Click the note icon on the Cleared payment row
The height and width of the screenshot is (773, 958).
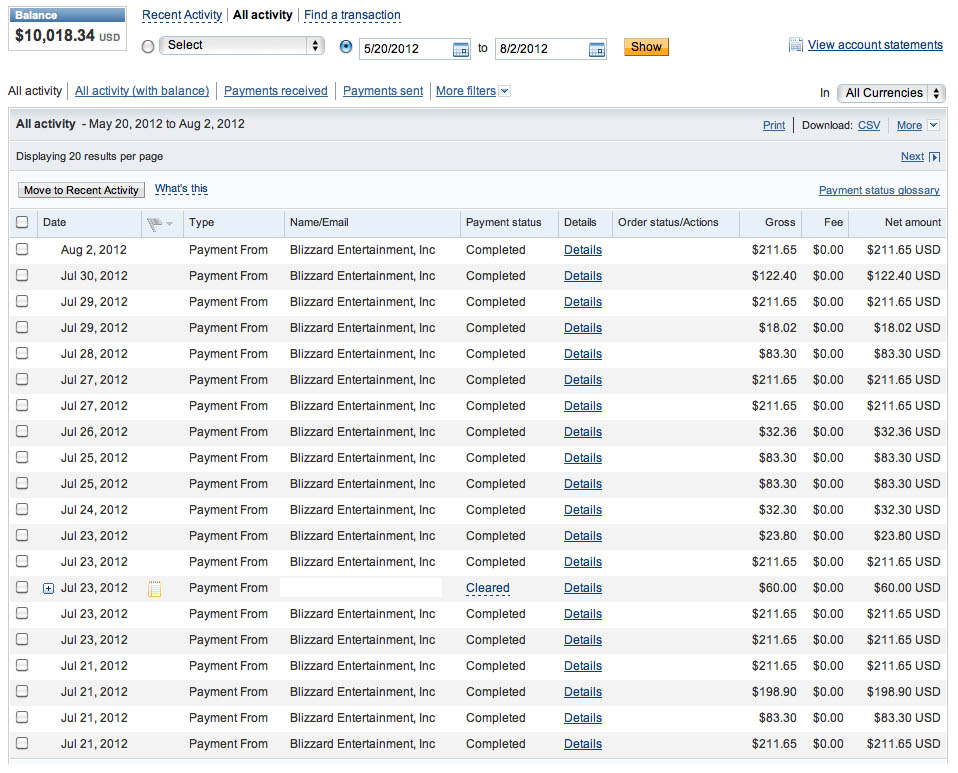154,589
